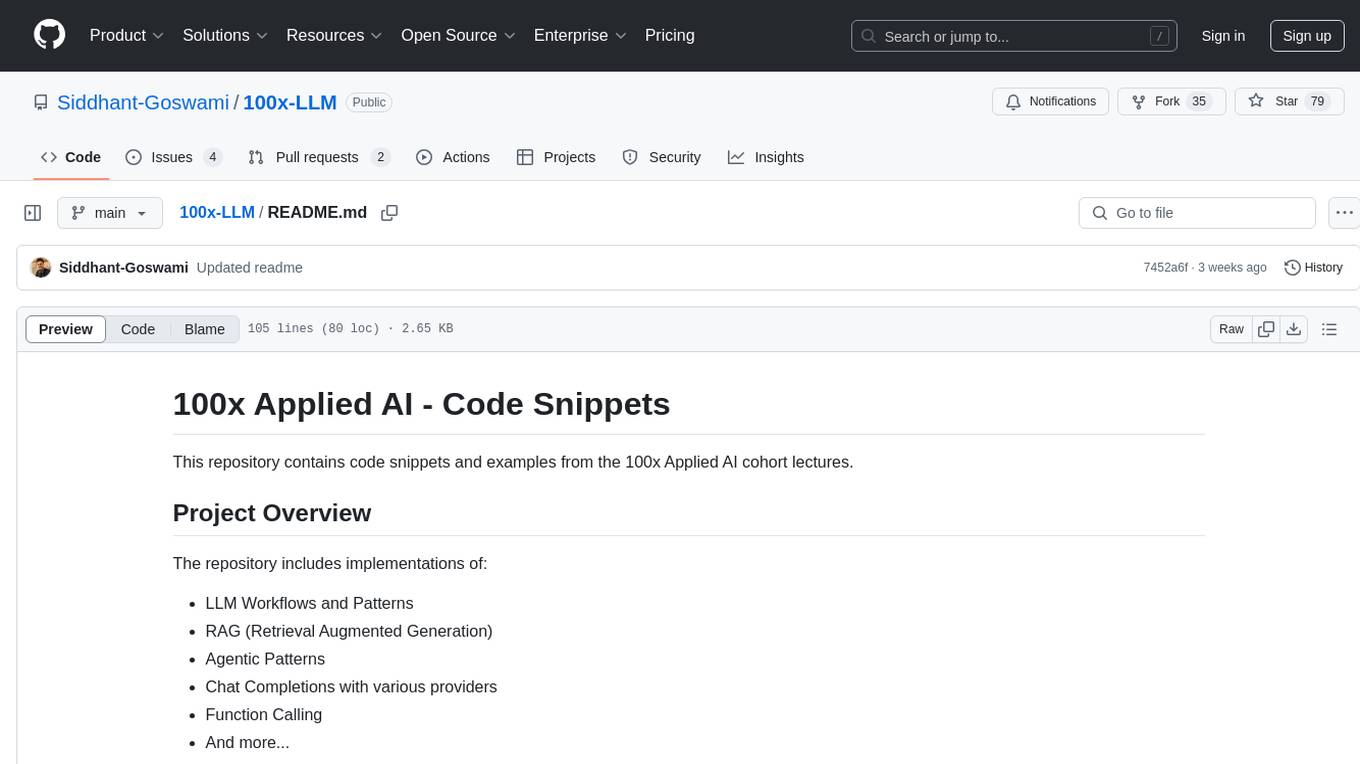
Task: Copy the file path
Action: pyautogui.click(x=390, y=213)
